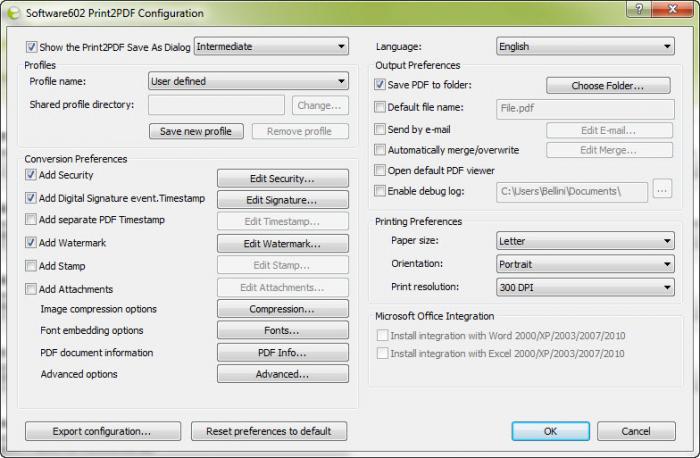Click 'Conversion Preferences' group label

click(x=75, y=159)
